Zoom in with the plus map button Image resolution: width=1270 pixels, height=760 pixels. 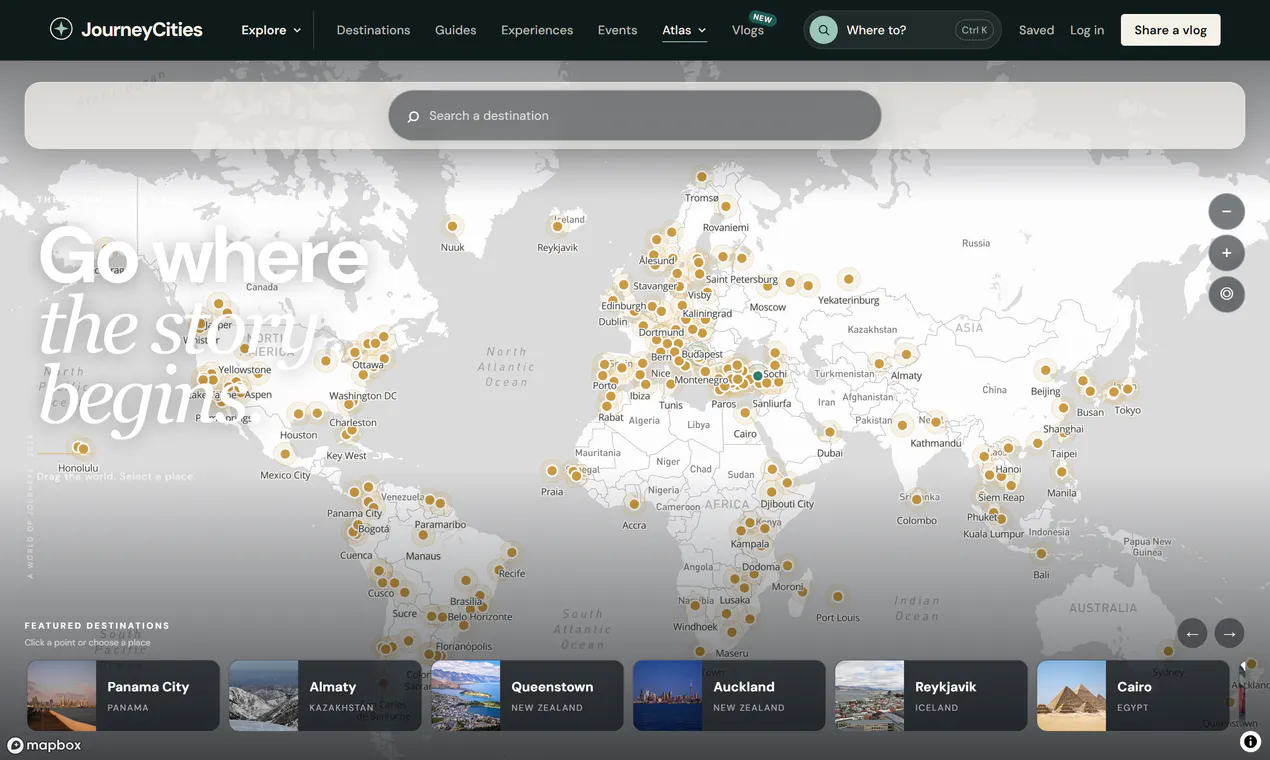click(x=1226, y=253)
